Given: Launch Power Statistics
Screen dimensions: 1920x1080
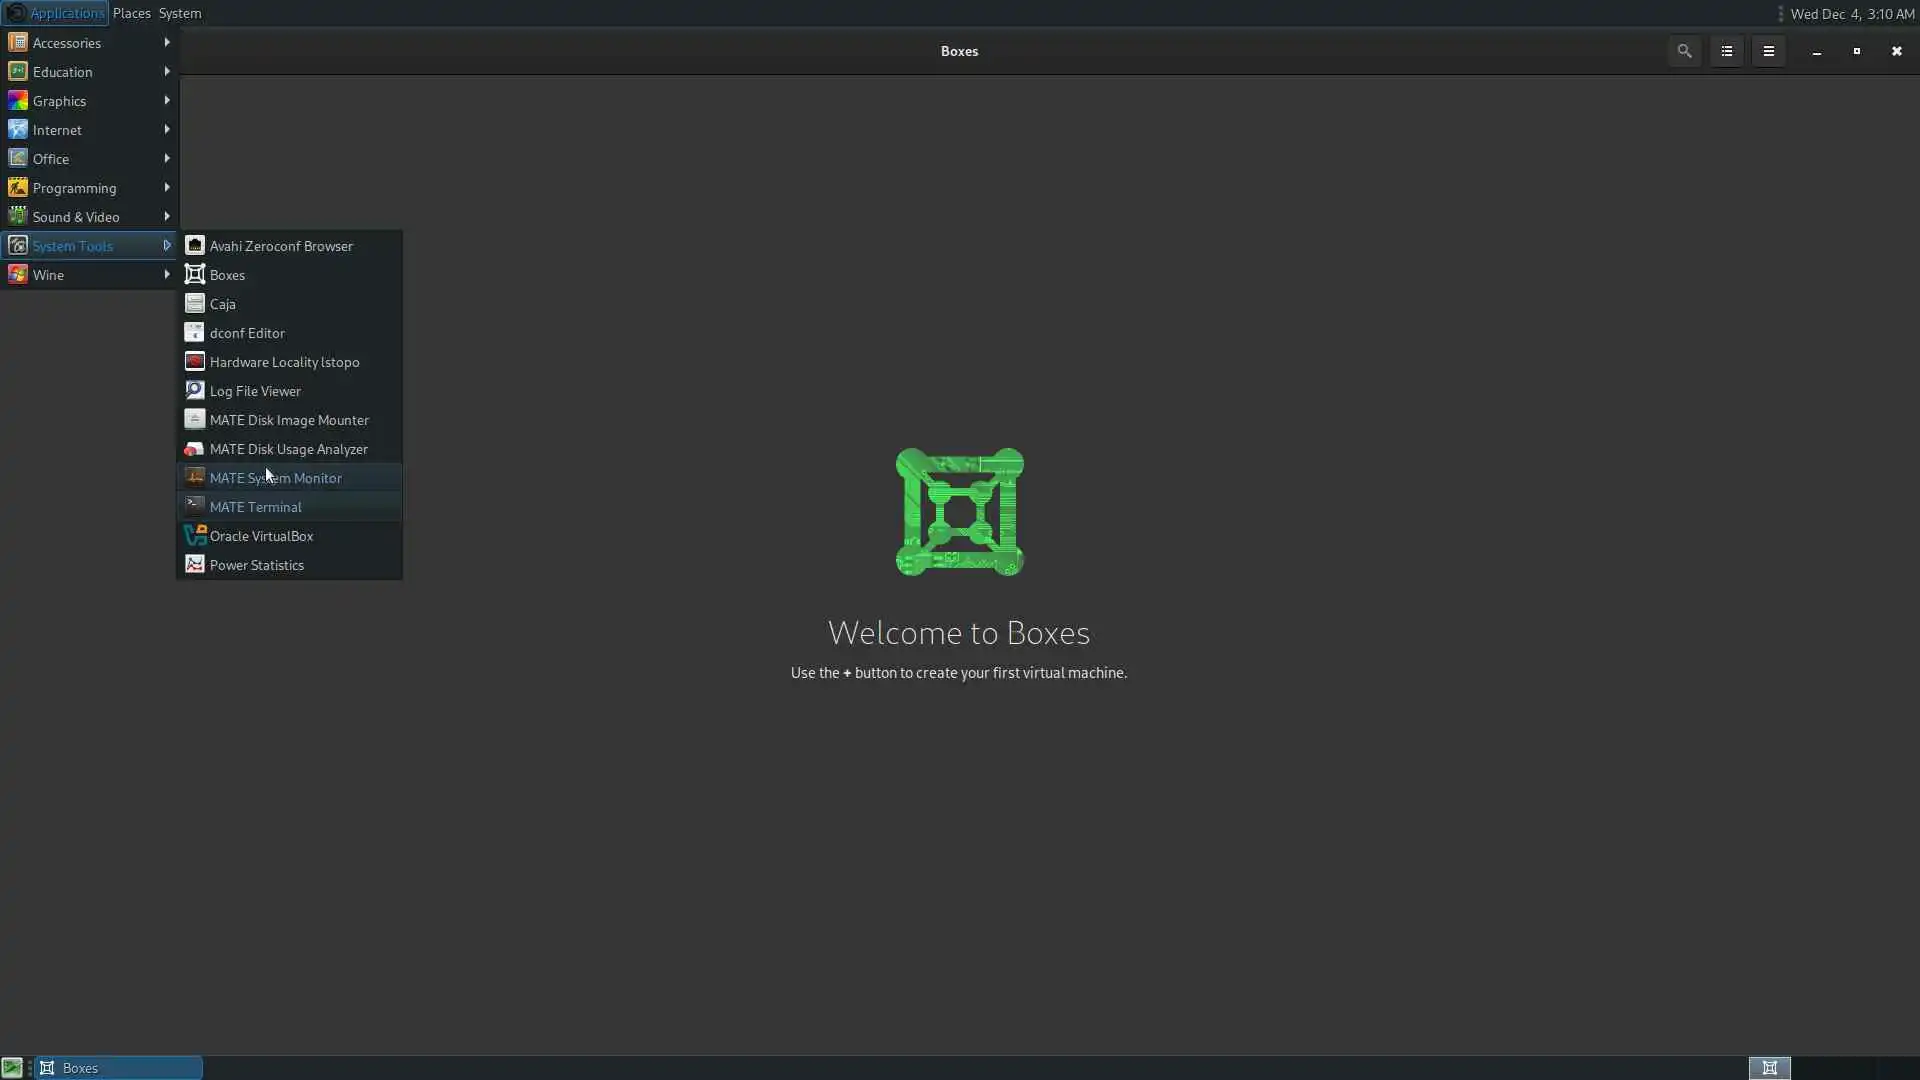Looking at the screenshot, I should pyautogui.click(x=256, y=565).
